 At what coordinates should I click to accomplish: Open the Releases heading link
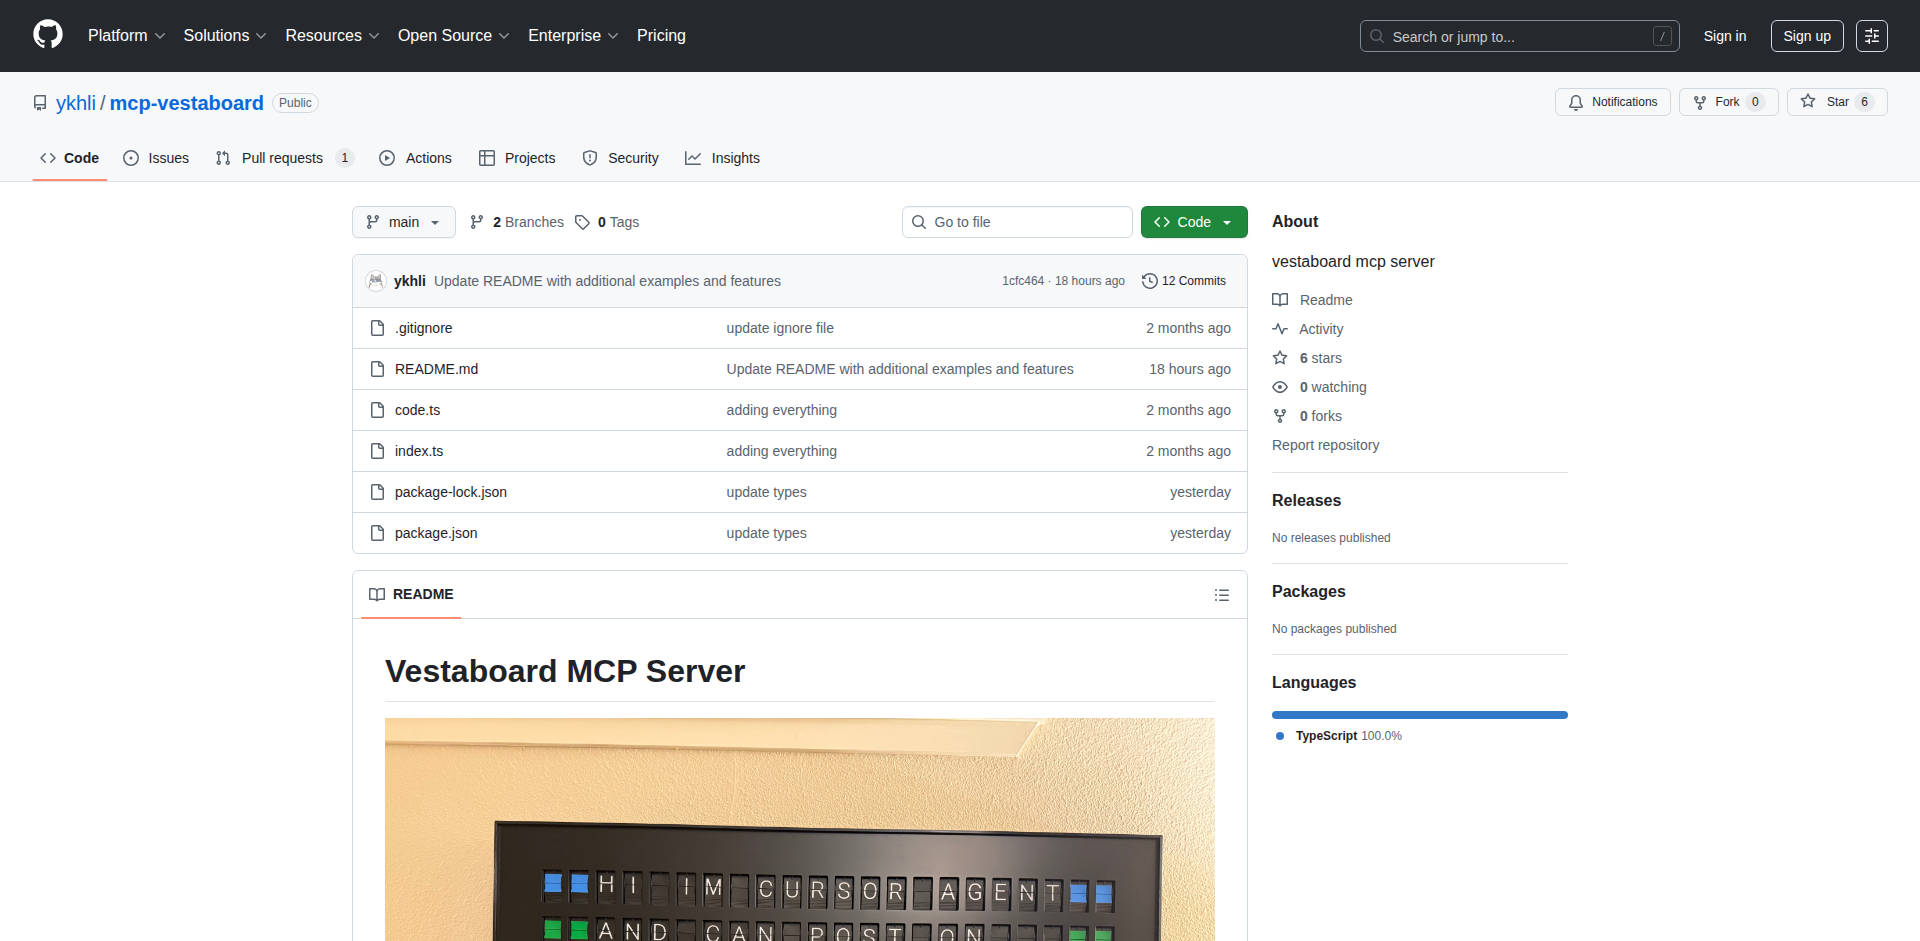click(x=1306, y=500)
